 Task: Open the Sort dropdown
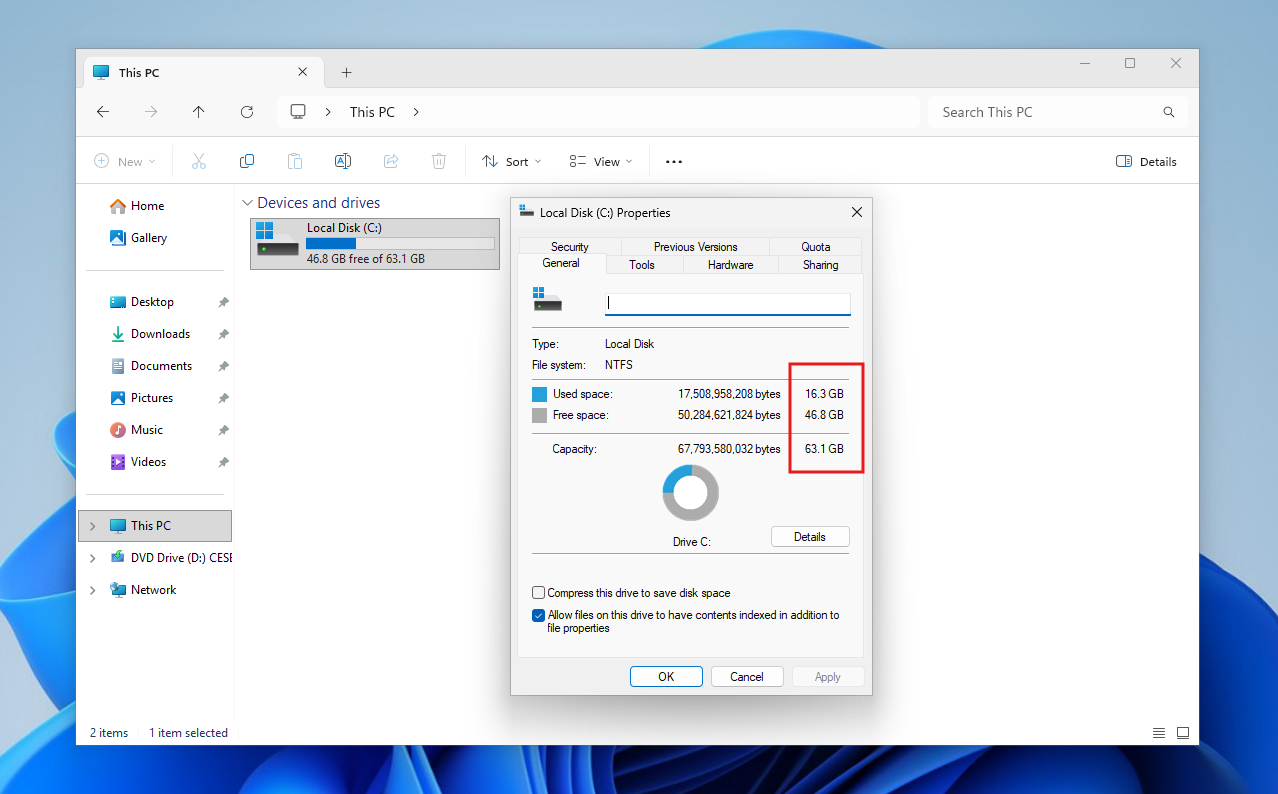[511, 161]
